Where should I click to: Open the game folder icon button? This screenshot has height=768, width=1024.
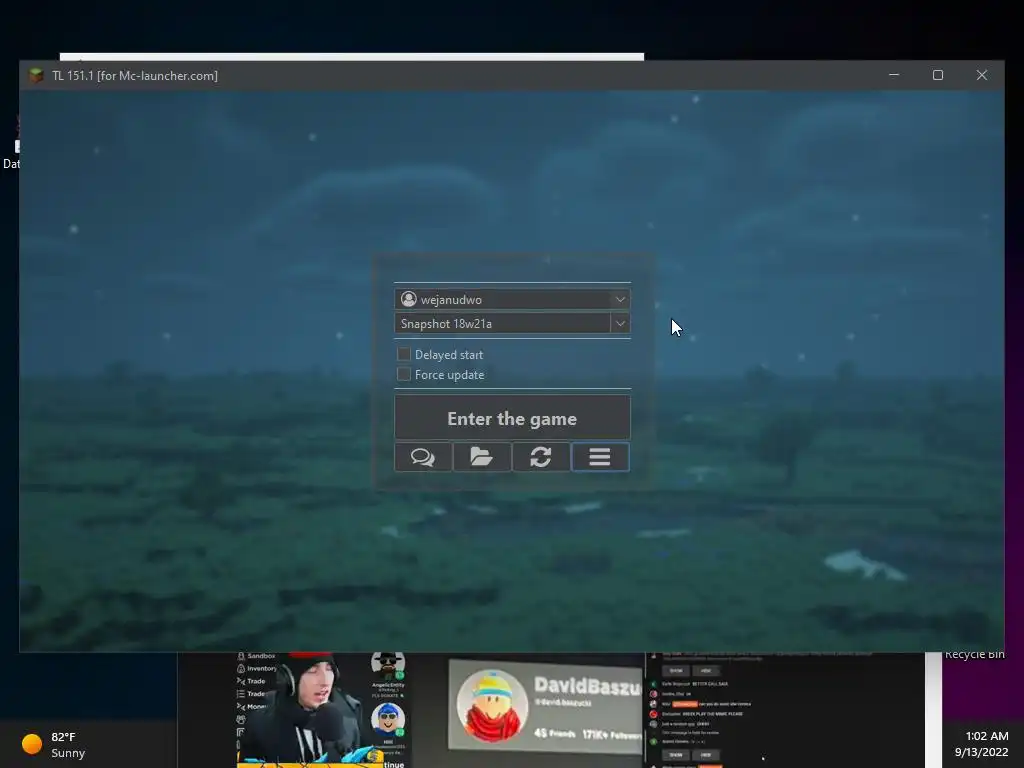point(482,457)
